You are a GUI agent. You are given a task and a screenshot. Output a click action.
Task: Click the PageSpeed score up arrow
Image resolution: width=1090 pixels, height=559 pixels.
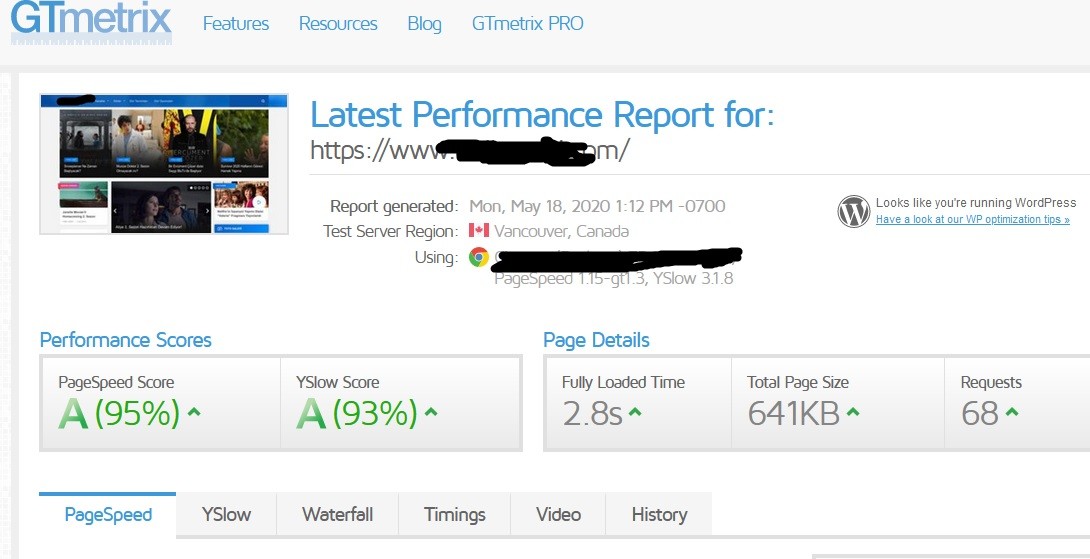(194, 412)
